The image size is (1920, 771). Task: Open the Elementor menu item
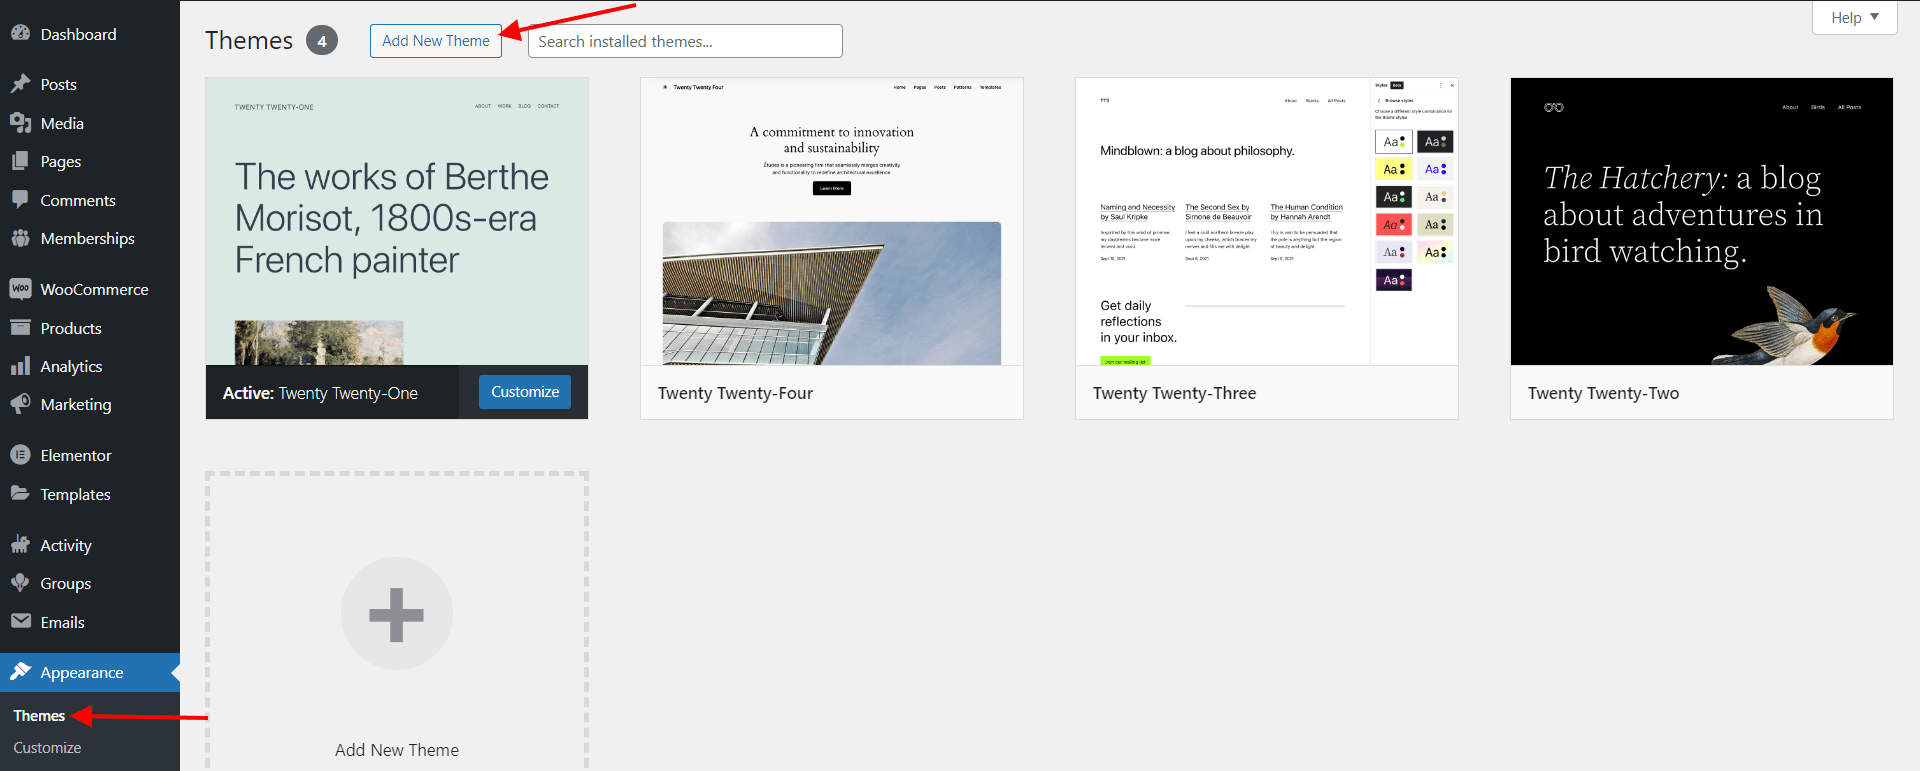point(90,455)
